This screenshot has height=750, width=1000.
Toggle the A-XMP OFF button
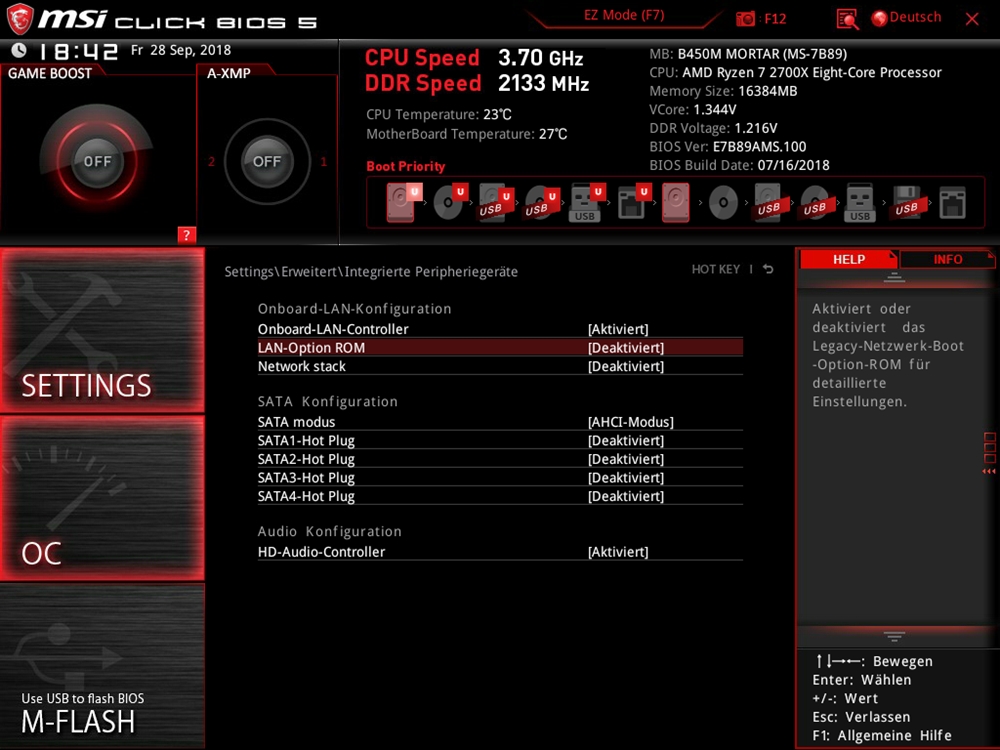(267, 161)
